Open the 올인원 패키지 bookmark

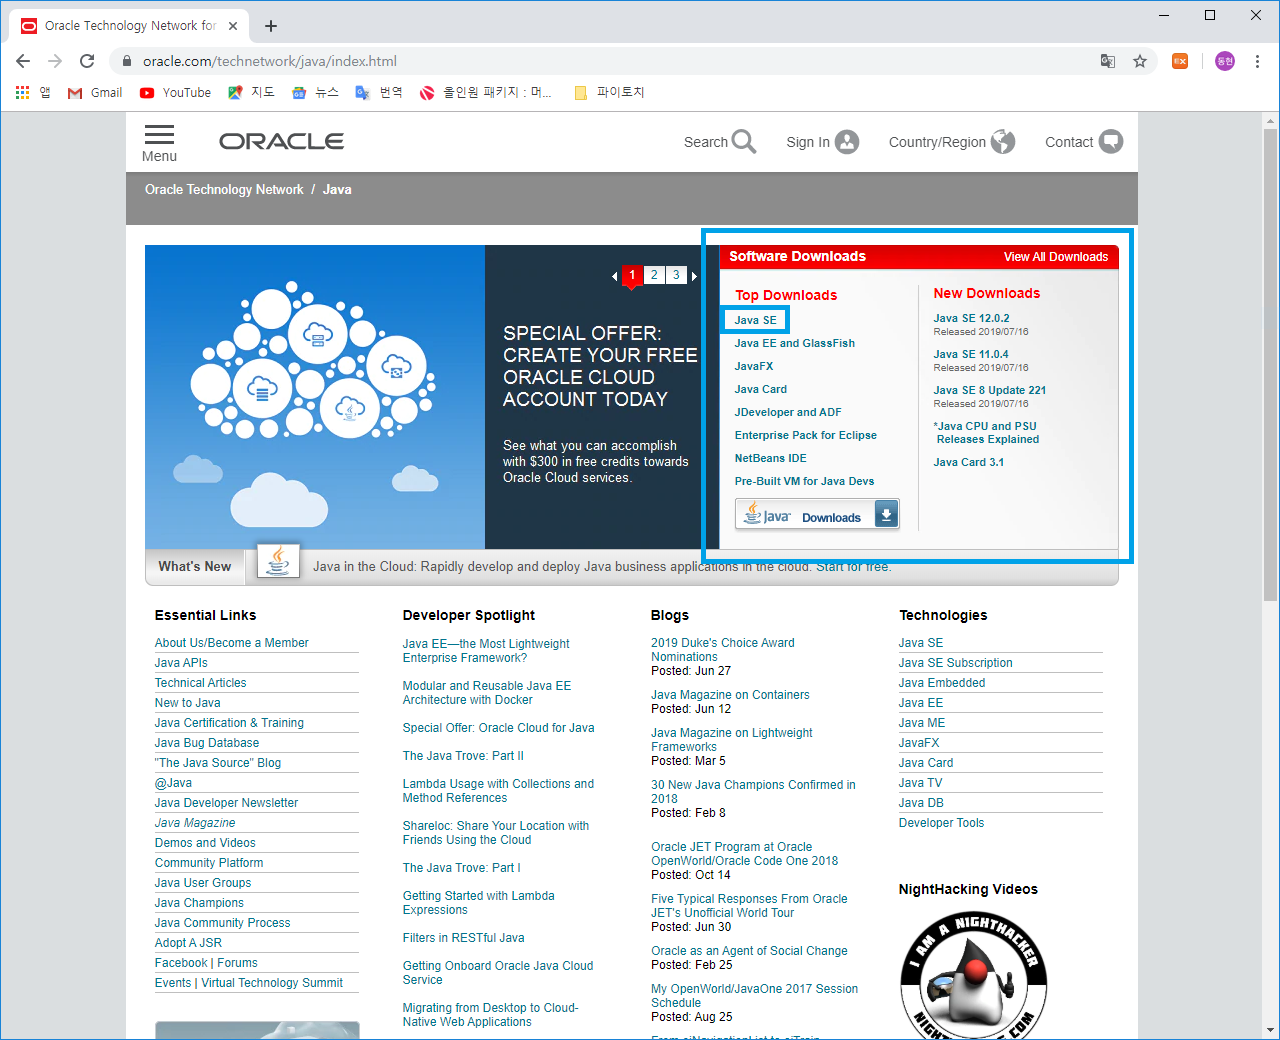click(x=485, y=93)
